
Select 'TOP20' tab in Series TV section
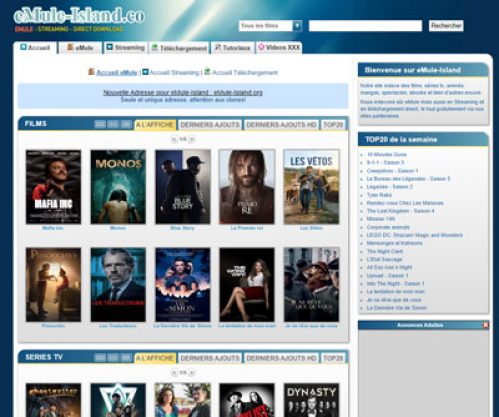point(333,358)
